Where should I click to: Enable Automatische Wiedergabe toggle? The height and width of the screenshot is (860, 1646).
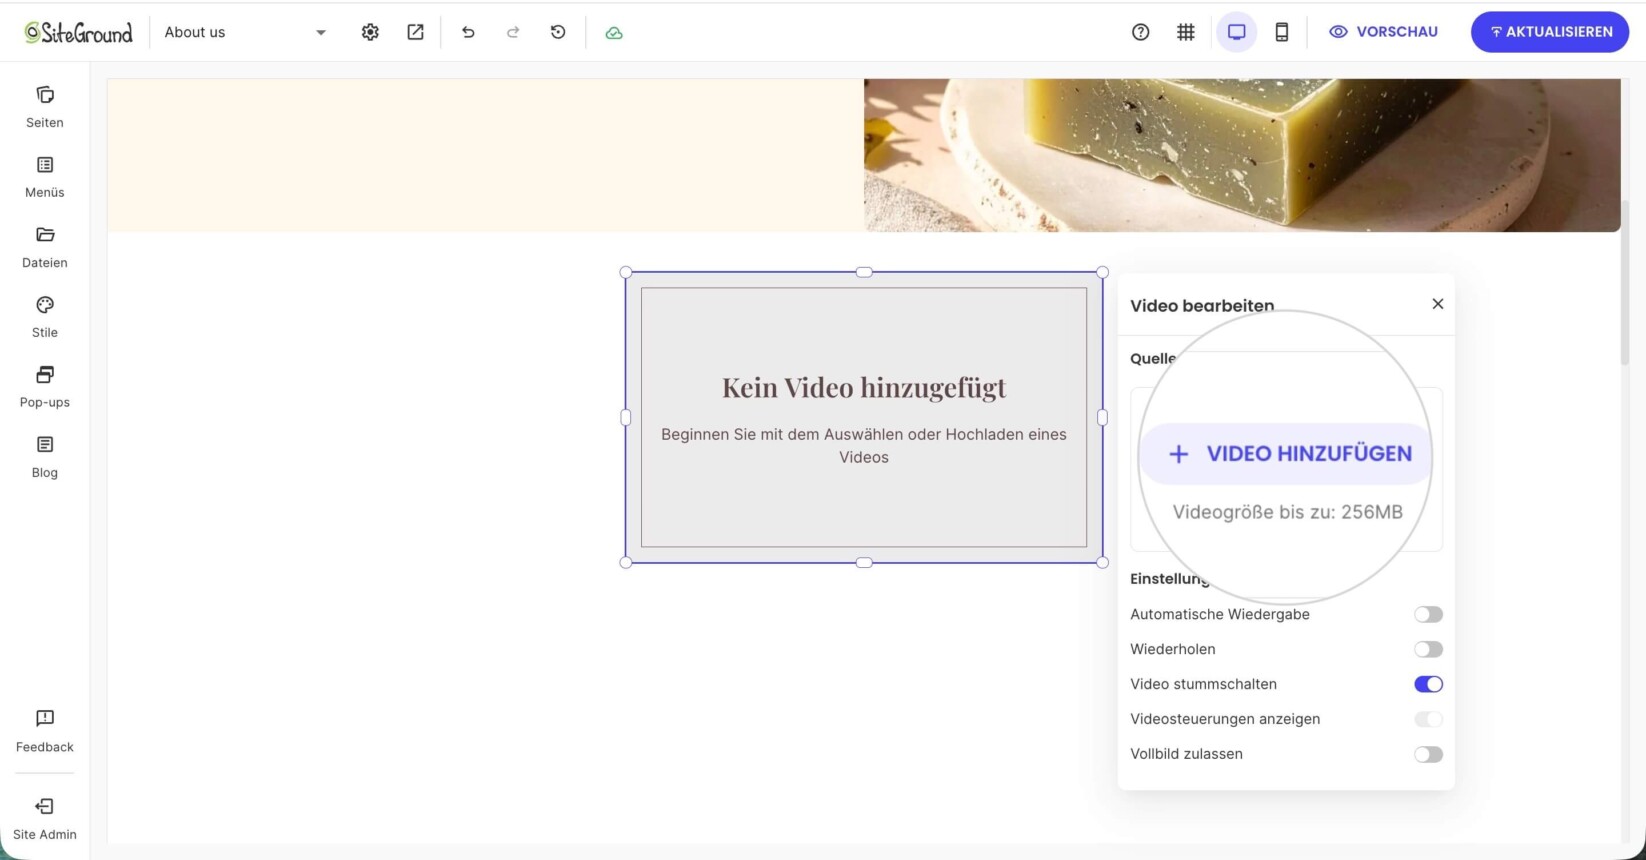pos(1428,614)
